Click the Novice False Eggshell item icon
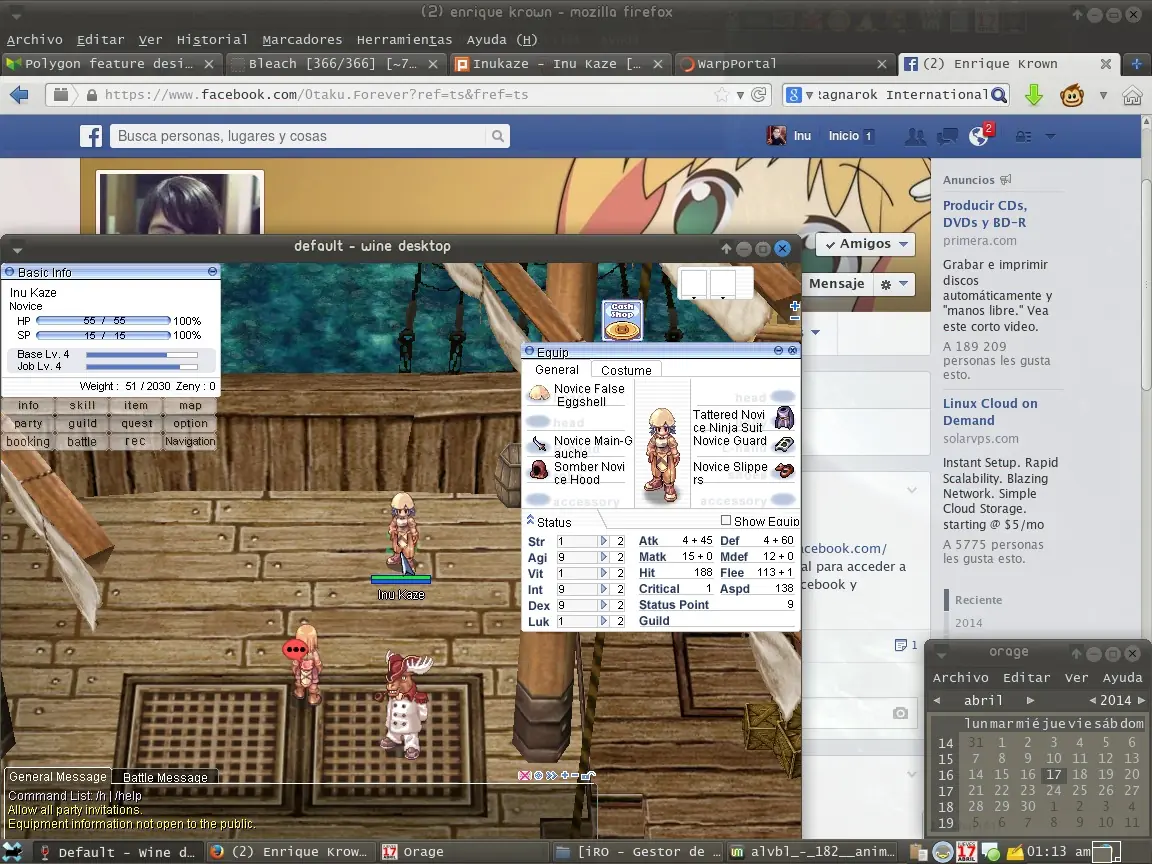The image size is (1152, 864). point(539,394)
